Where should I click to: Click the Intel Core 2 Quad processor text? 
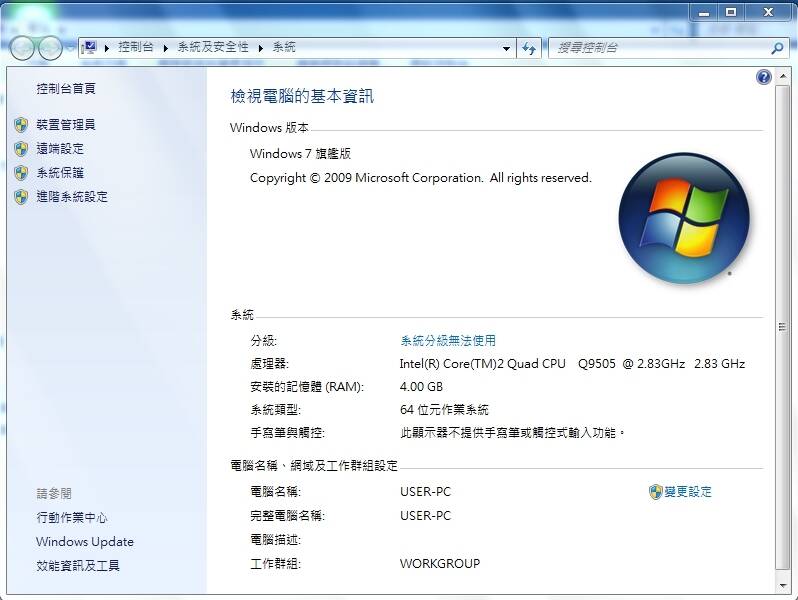coord(572,364)
